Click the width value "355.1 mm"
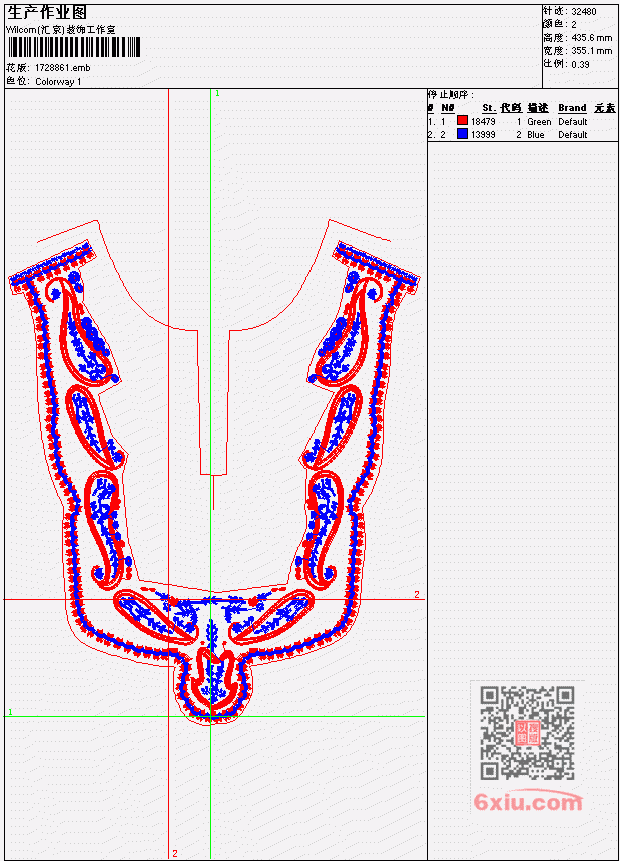620x861 pixels. point(592,51)
